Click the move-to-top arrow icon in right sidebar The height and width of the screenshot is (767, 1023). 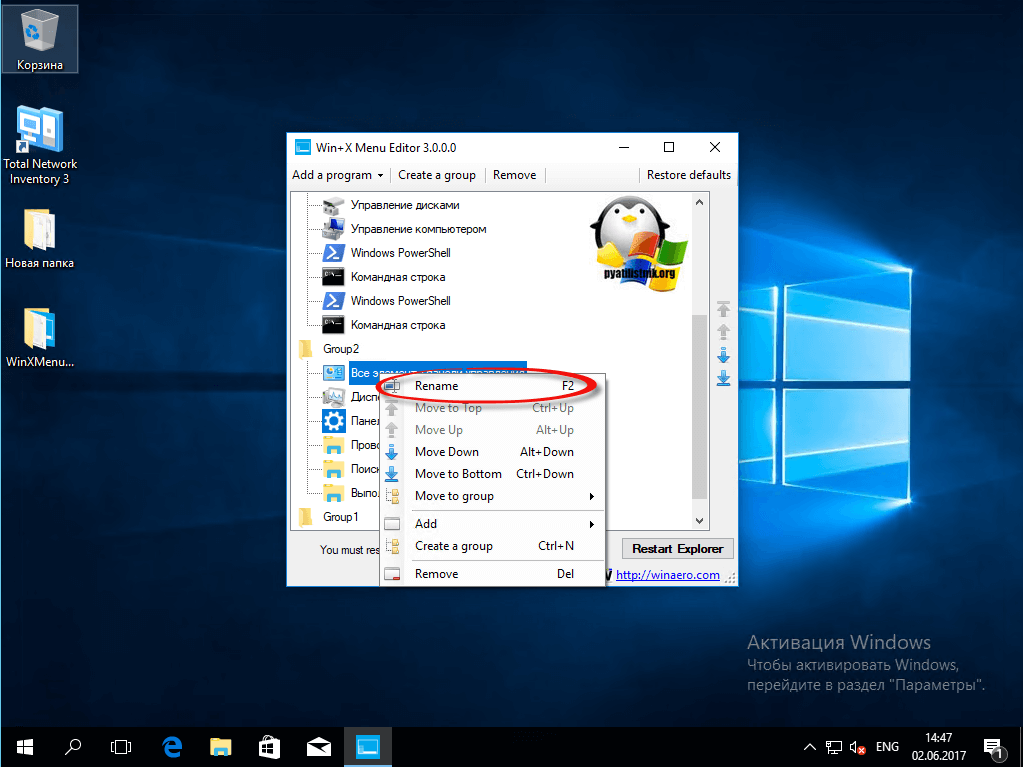point(723,309)
